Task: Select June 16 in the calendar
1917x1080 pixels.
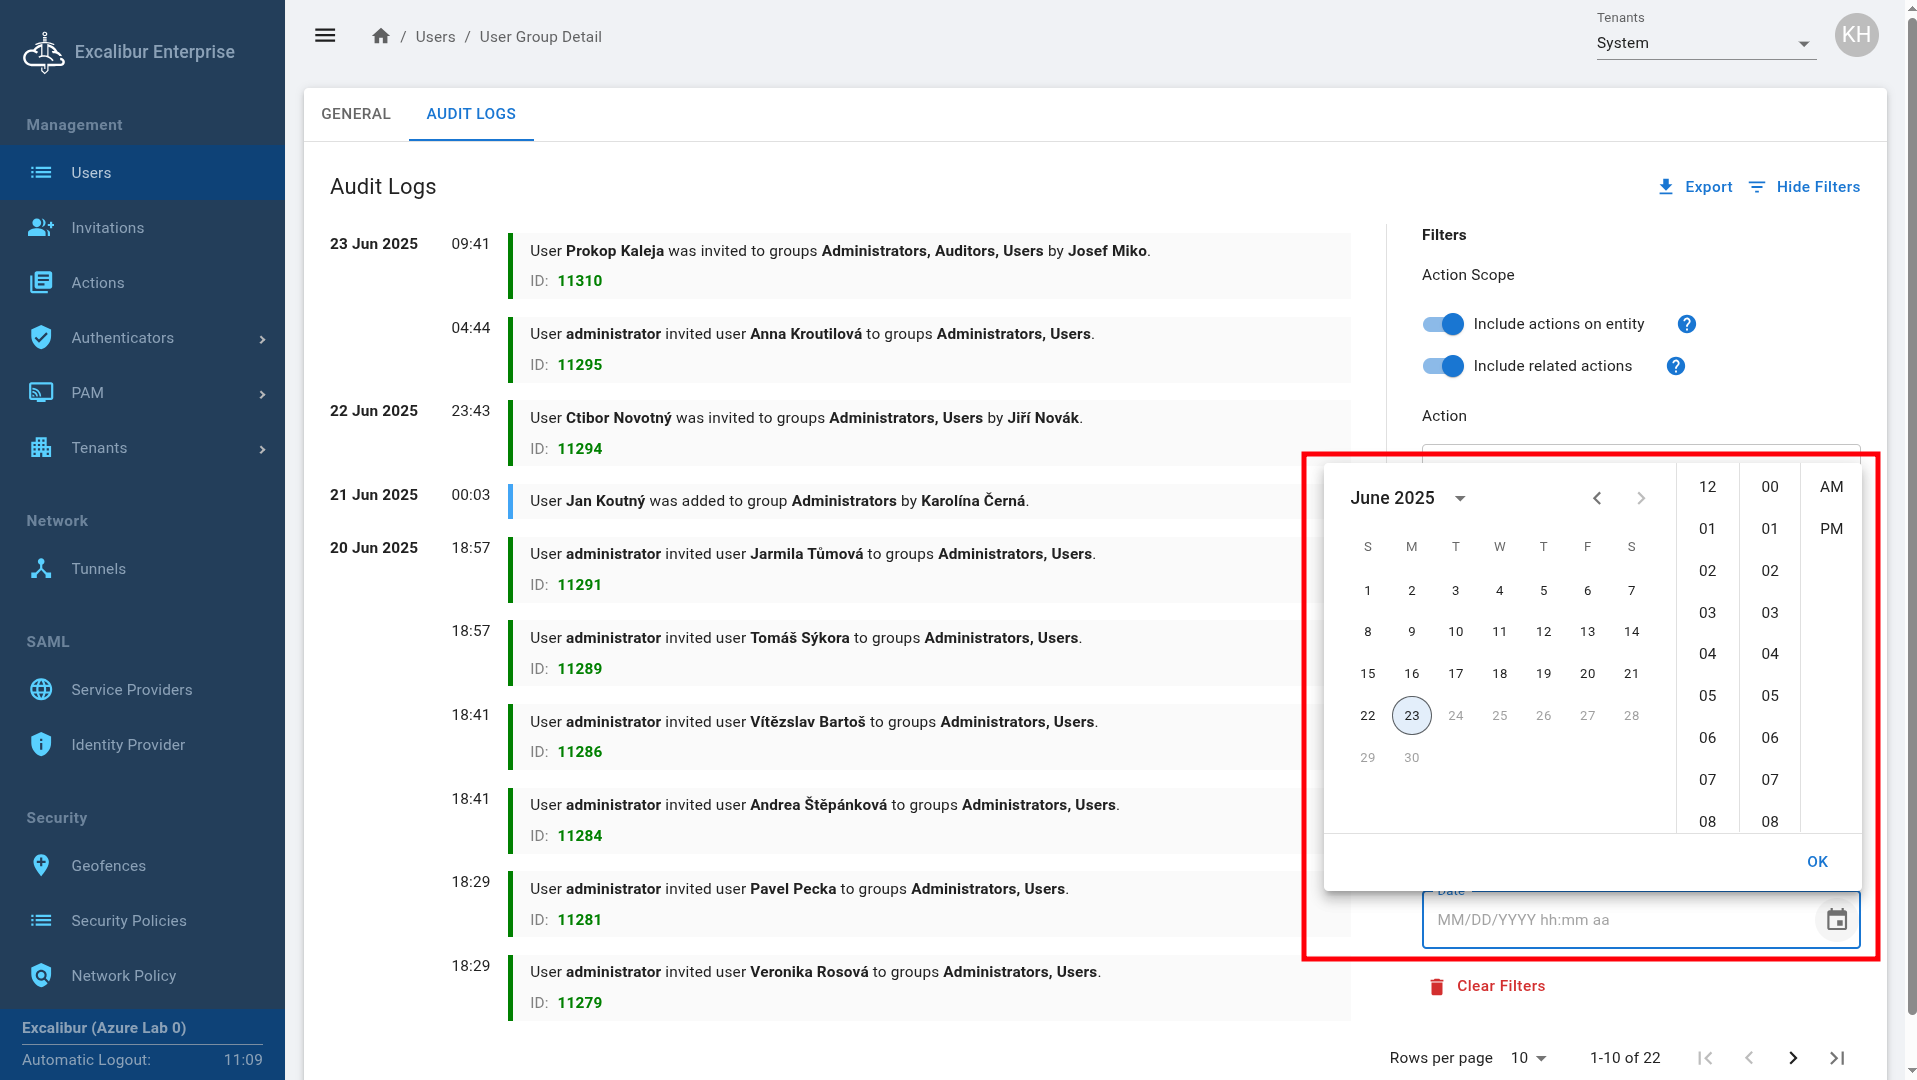Action: [1411, 674]
